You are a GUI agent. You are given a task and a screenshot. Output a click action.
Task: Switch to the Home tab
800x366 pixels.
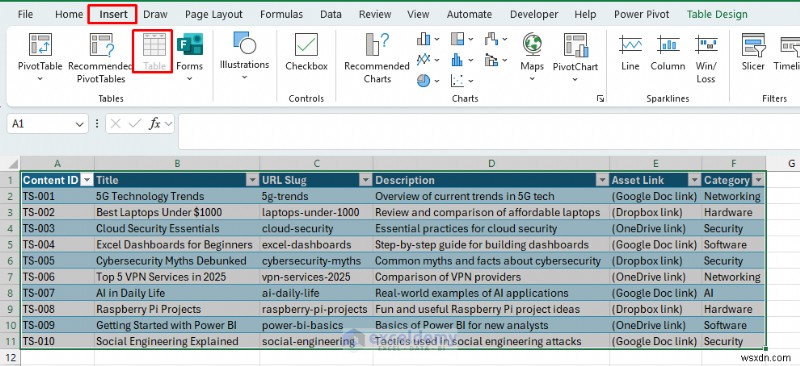point(68,14)
